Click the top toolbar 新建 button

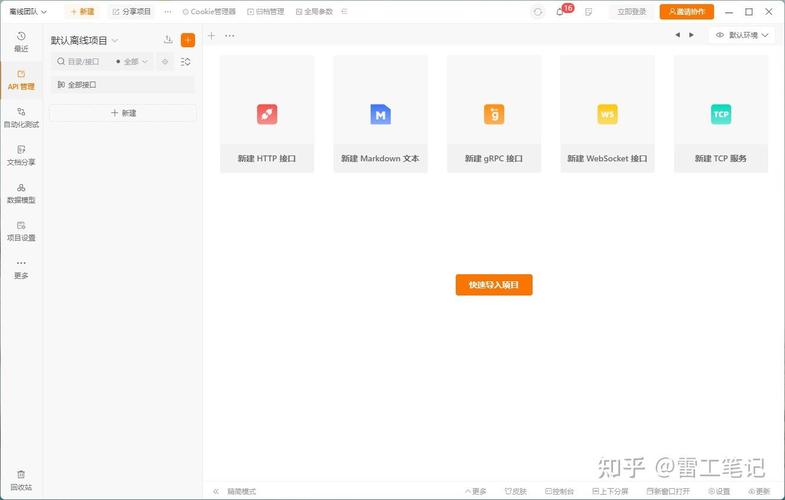(x=83, y=12)
